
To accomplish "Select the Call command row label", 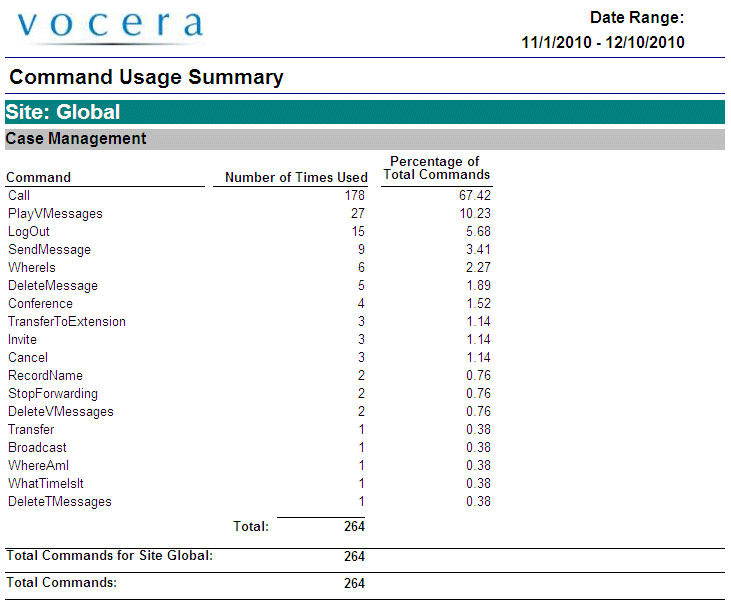I will coord(19,196).
